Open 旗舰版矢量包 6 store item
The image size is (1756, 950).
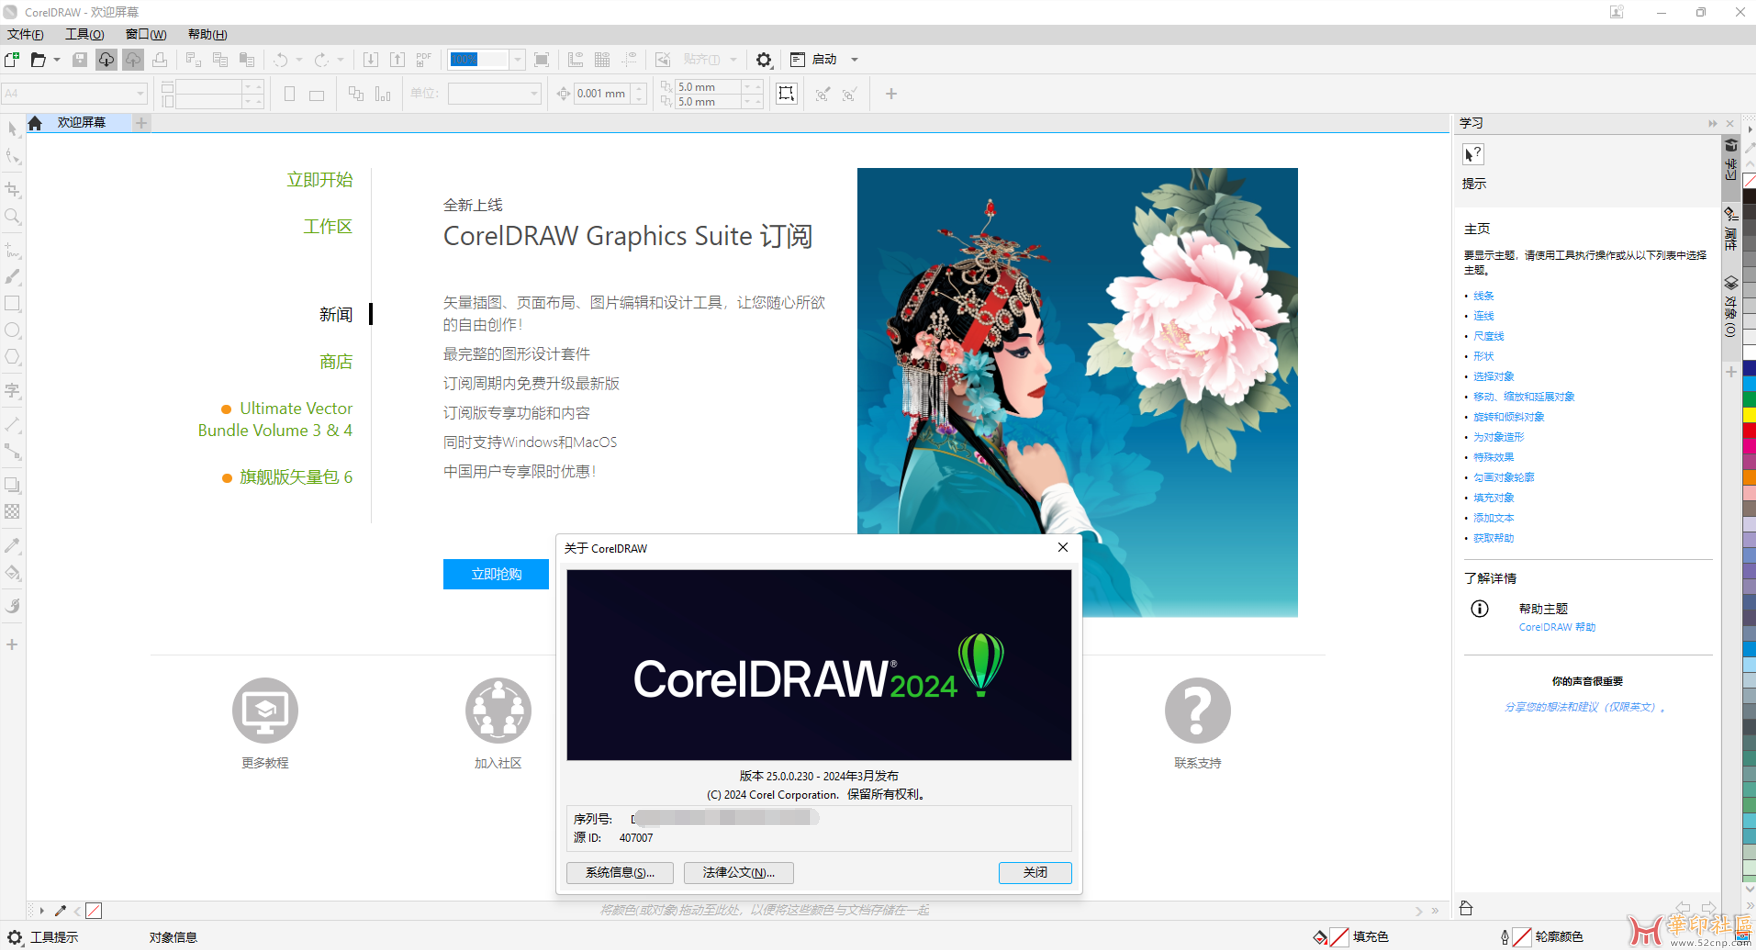295,478
